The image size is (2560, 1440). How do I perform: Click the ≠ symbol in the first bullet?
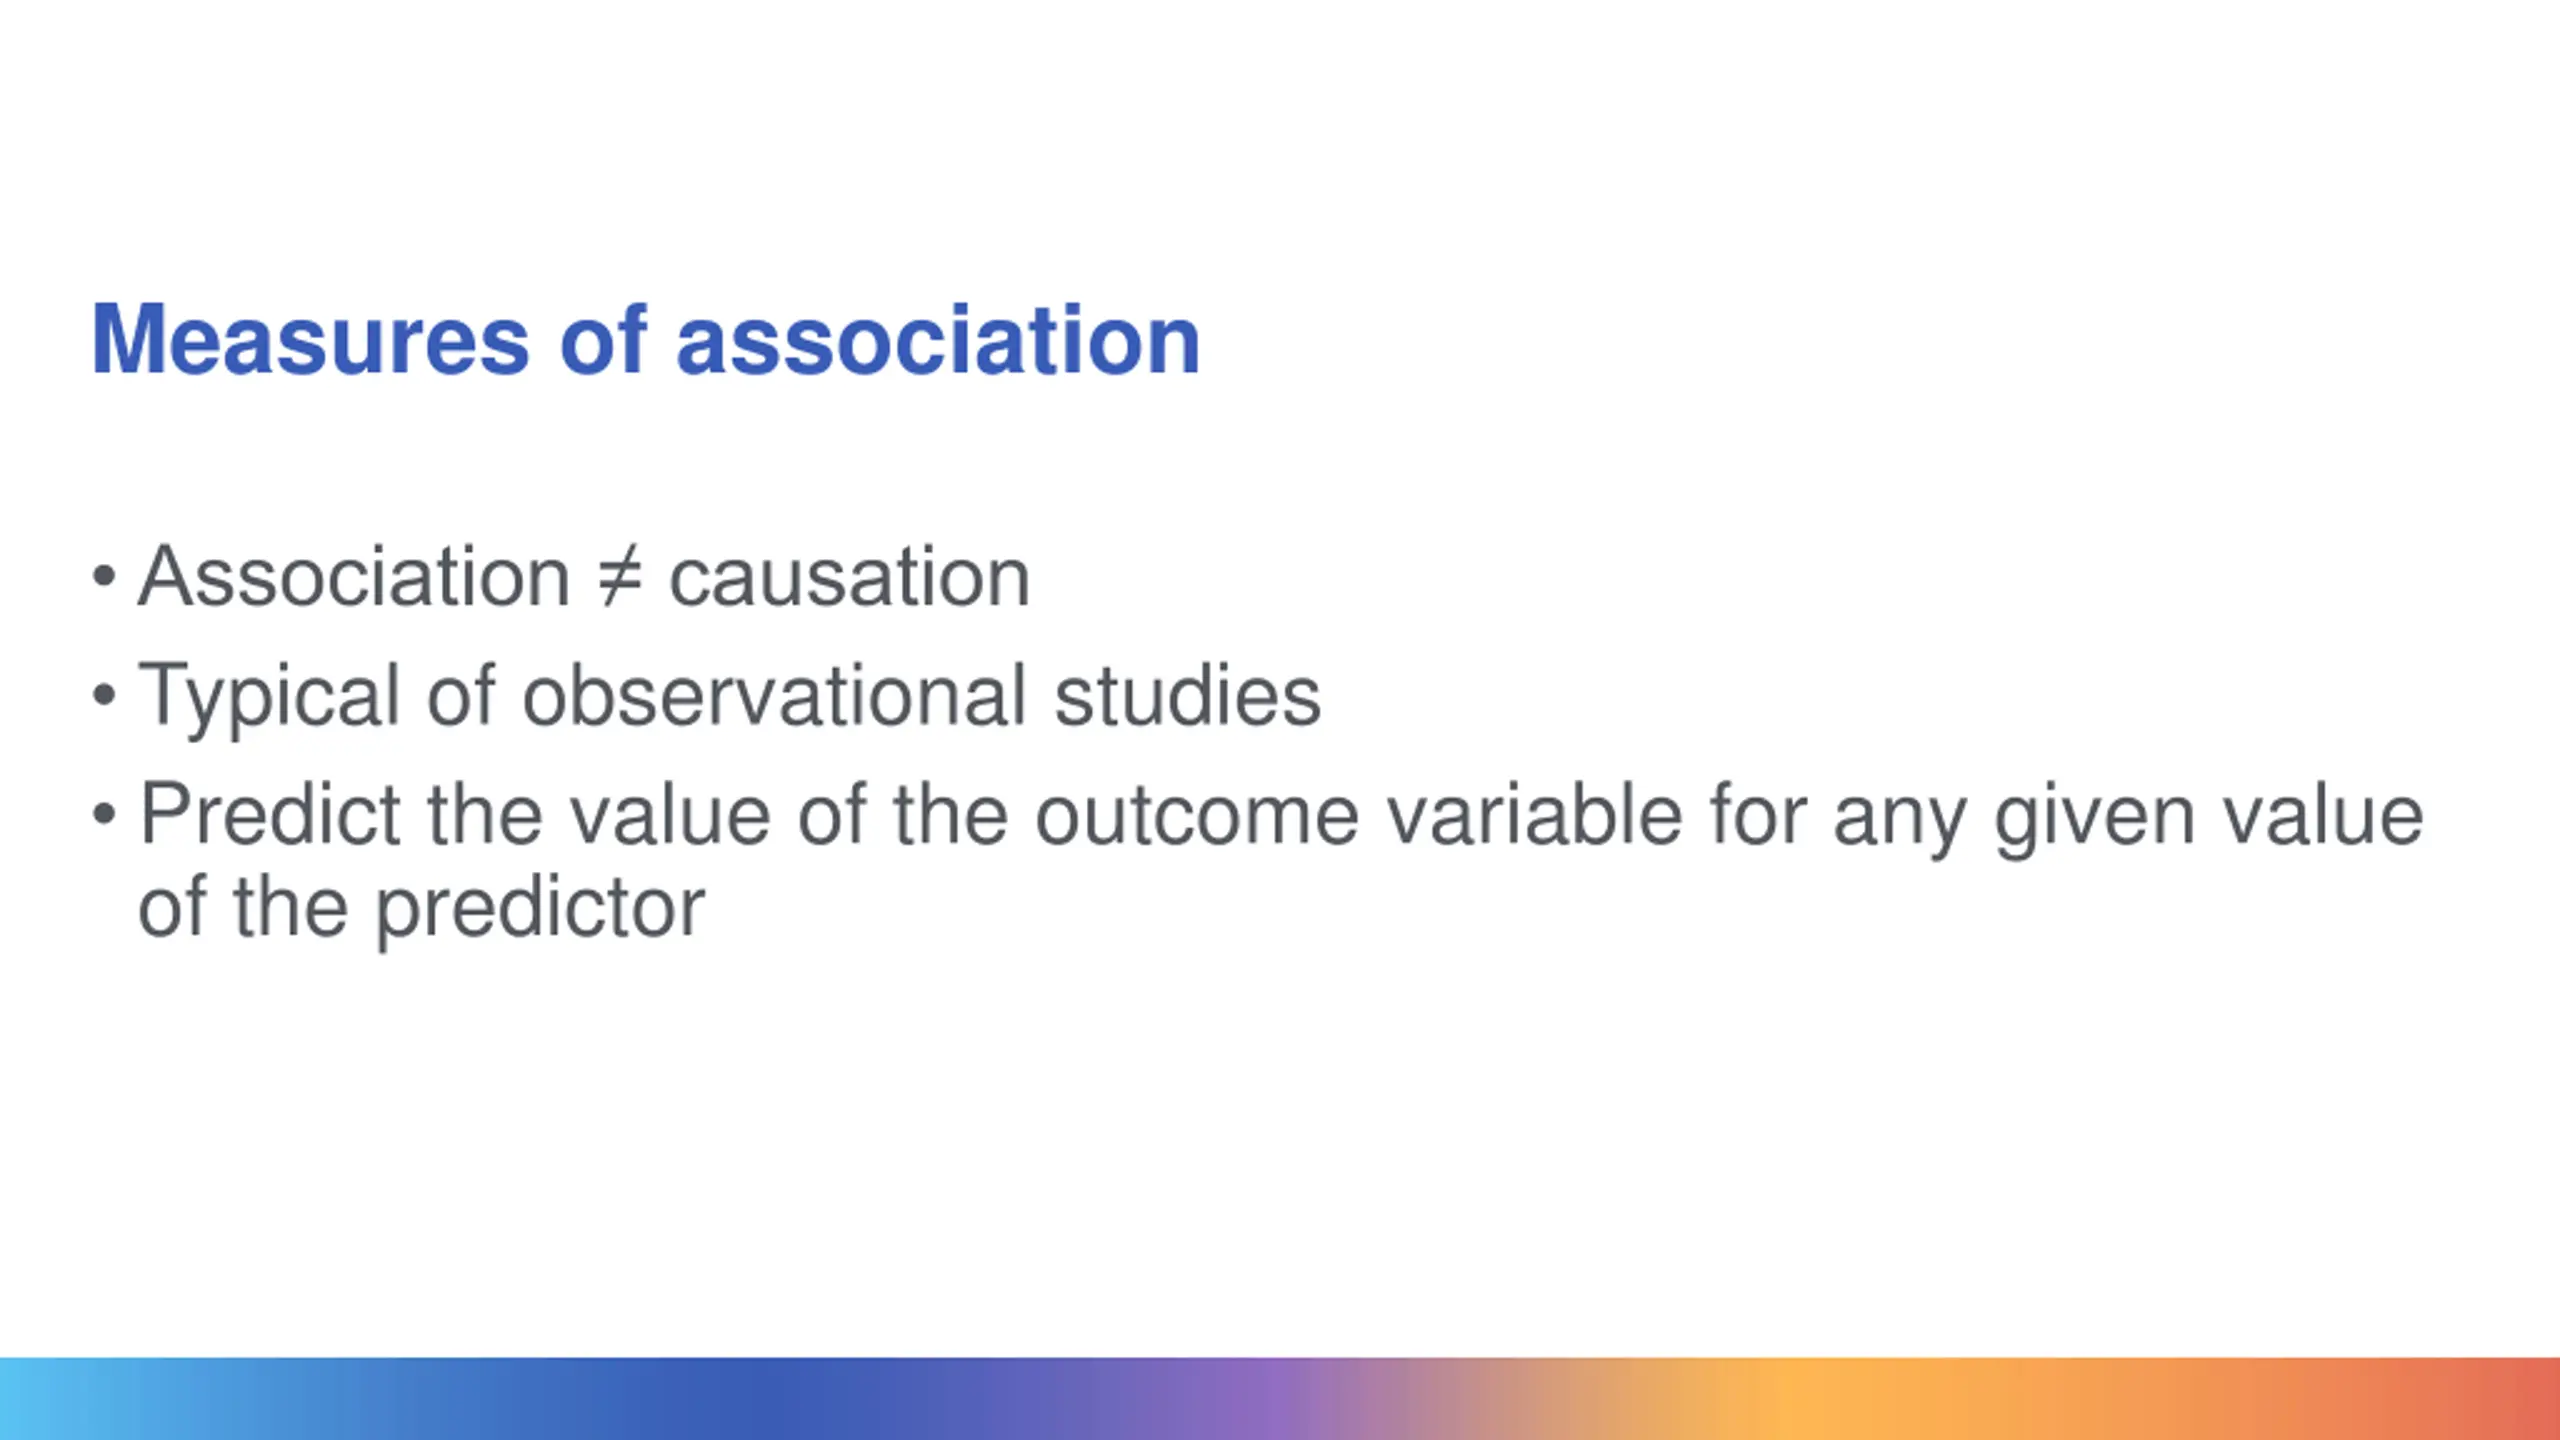coord(620,578)
